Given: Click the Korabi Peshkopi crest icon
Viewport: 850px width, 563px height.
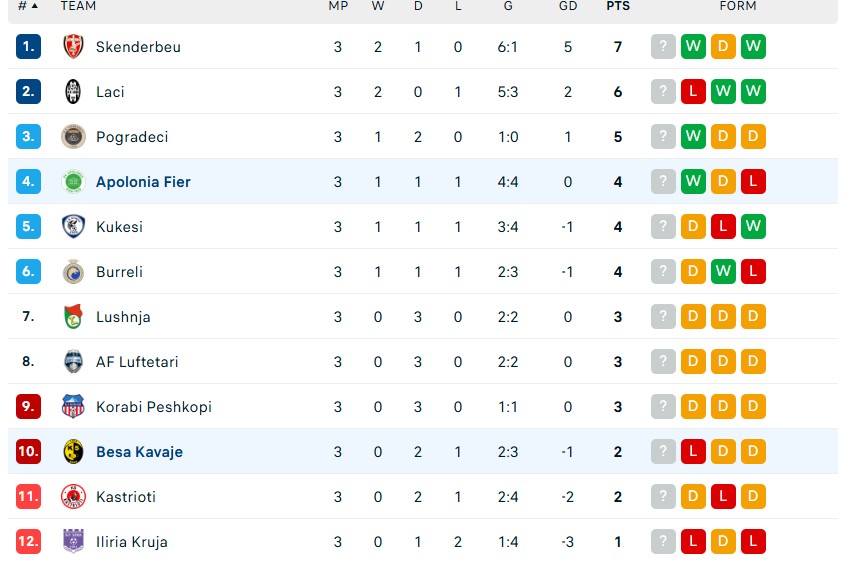Looking at the screenshot, I should [x=73, y=407].
